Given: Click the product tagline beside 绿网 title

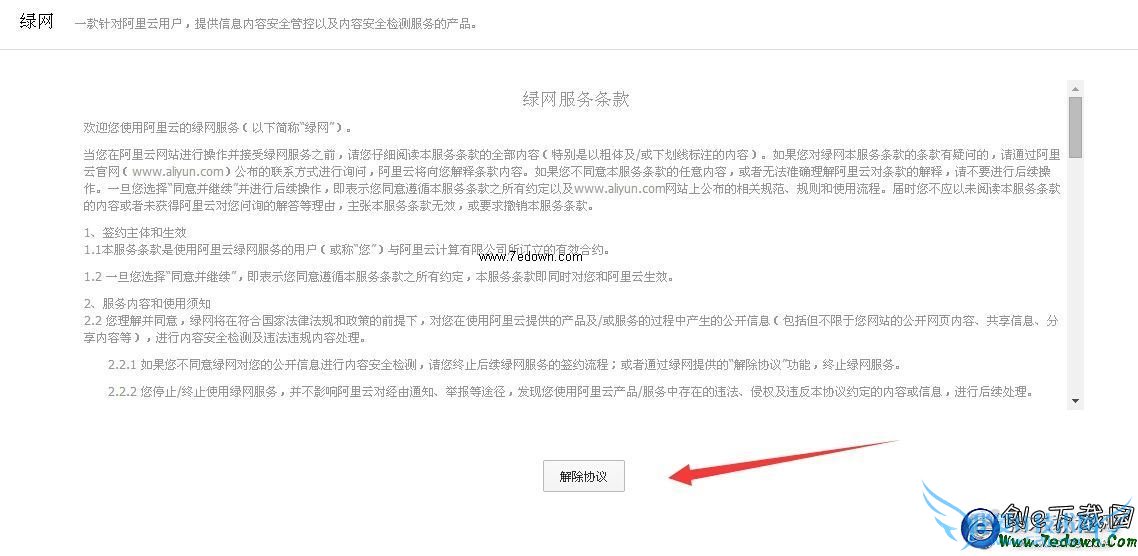Looking at the screenshot, I should (276, 24).
